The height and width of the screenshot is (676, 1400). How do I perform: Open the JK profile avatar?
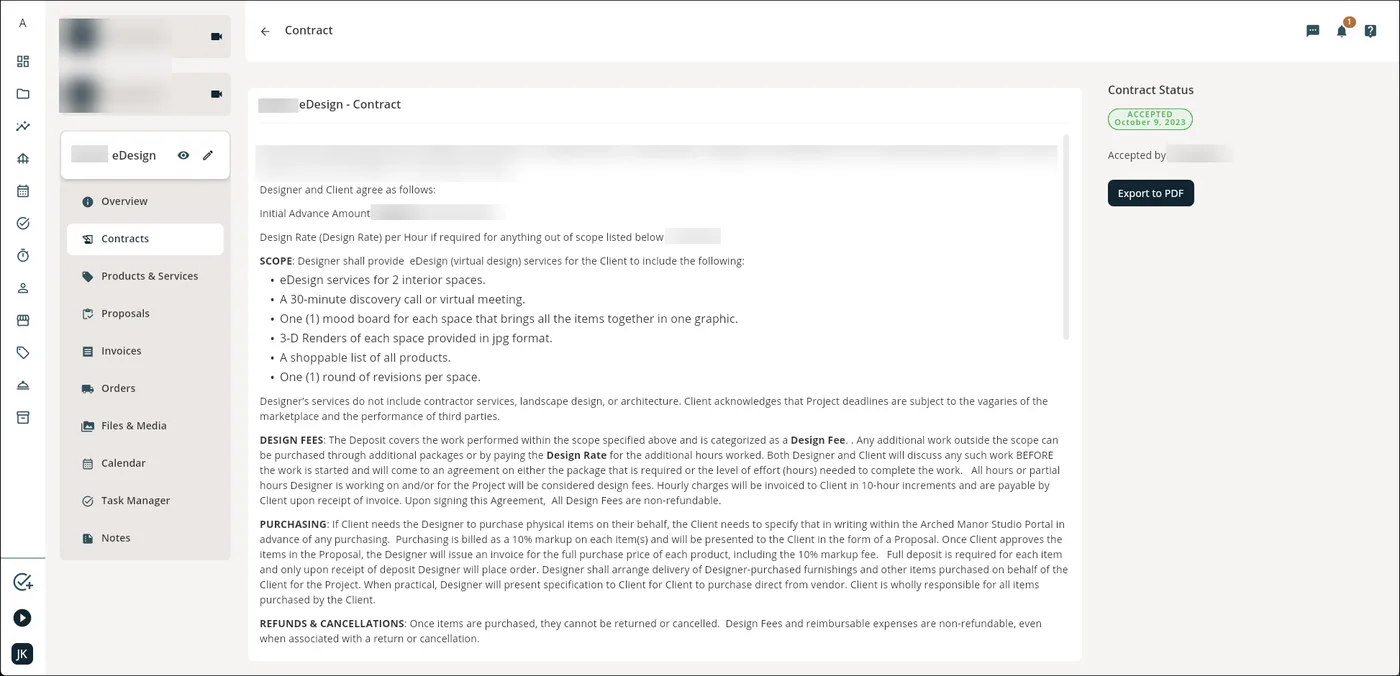coord(22,653)
